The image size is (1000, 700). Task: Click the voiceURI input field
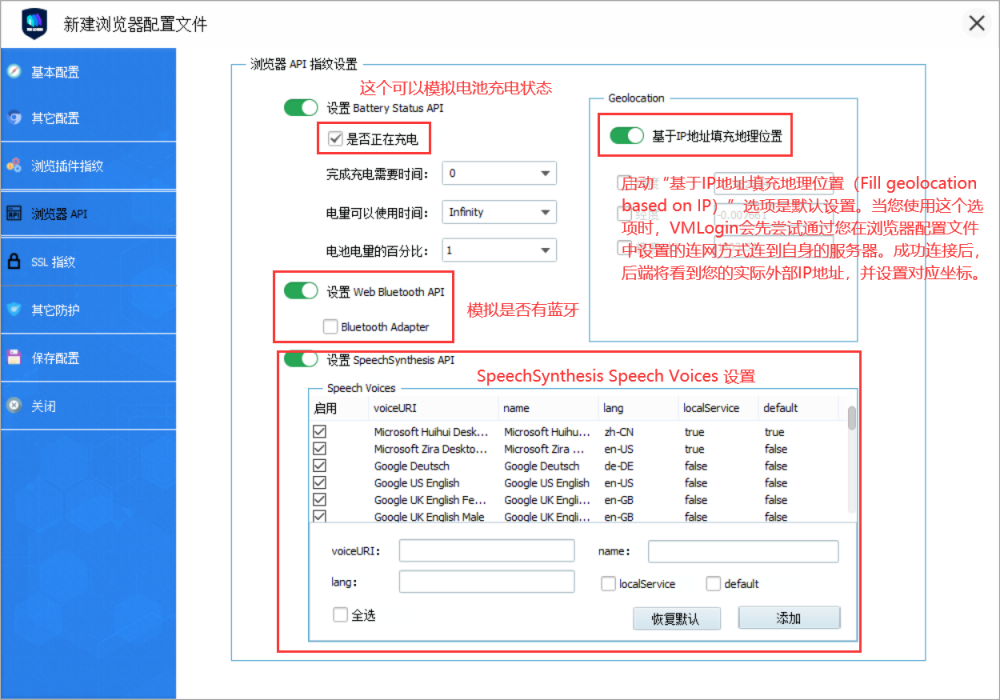[487, 551]
